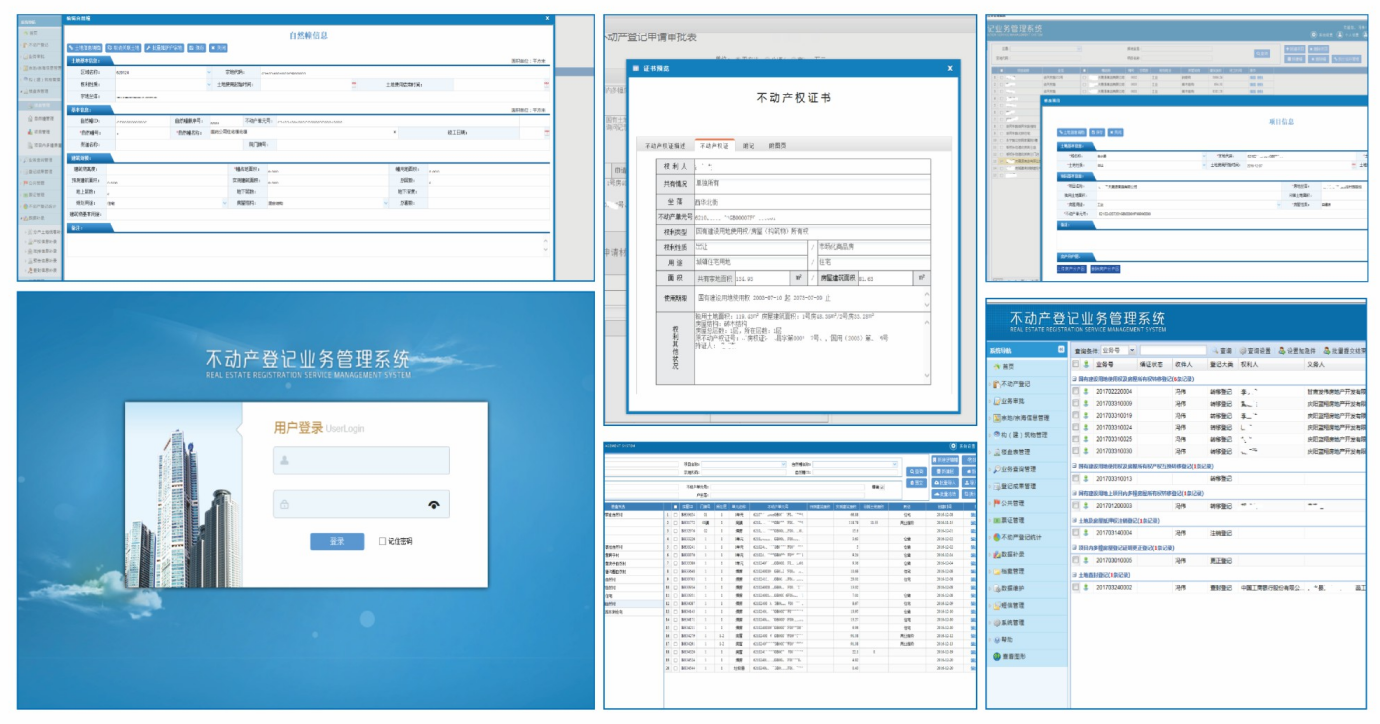The image size is (1380, 724).
Task: Switch to the 附图页 tab
Action: (x=777, y=146)
